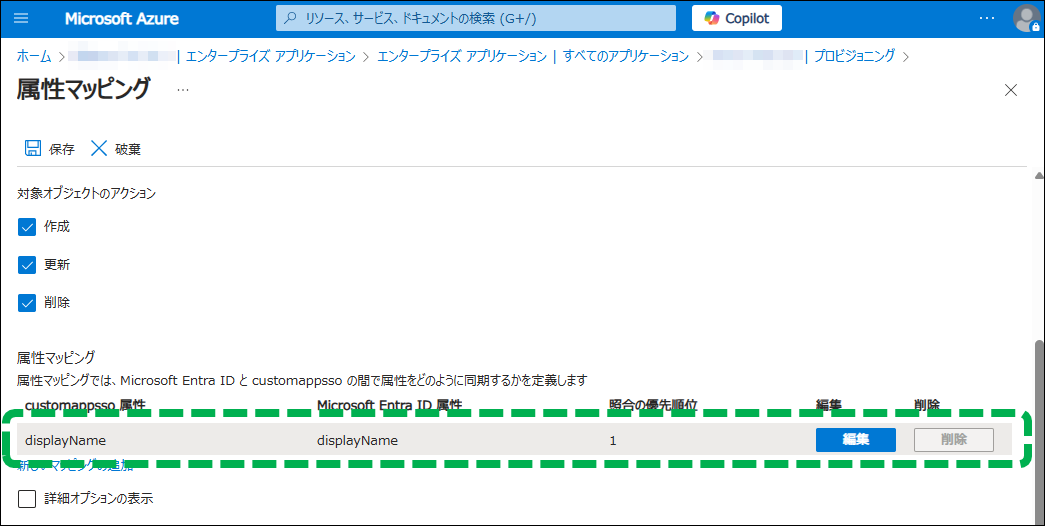
Task: Open the first エンタープライズ アプリケーション breadcrumb
Action: coord(271,56)
